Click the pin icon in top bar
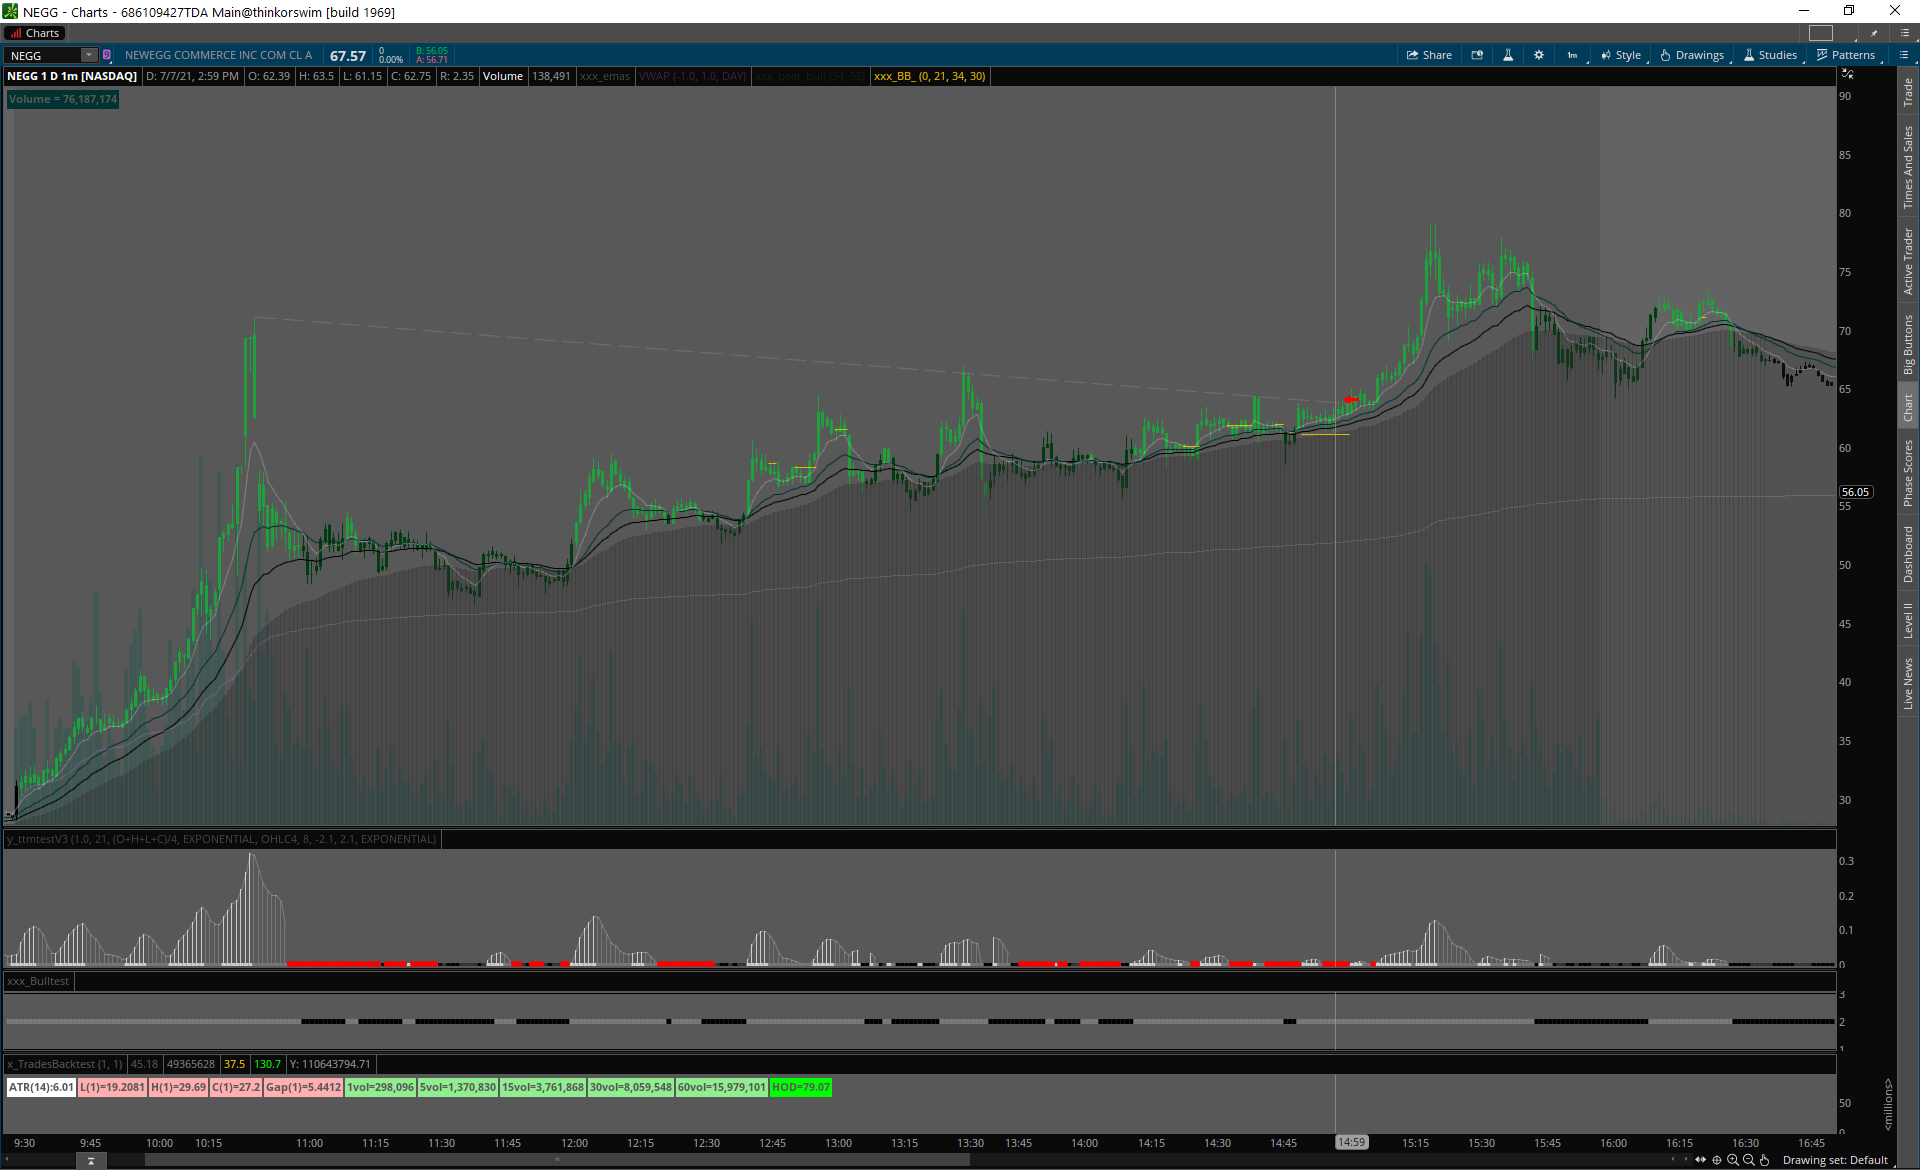 [x=1874, y=33]
